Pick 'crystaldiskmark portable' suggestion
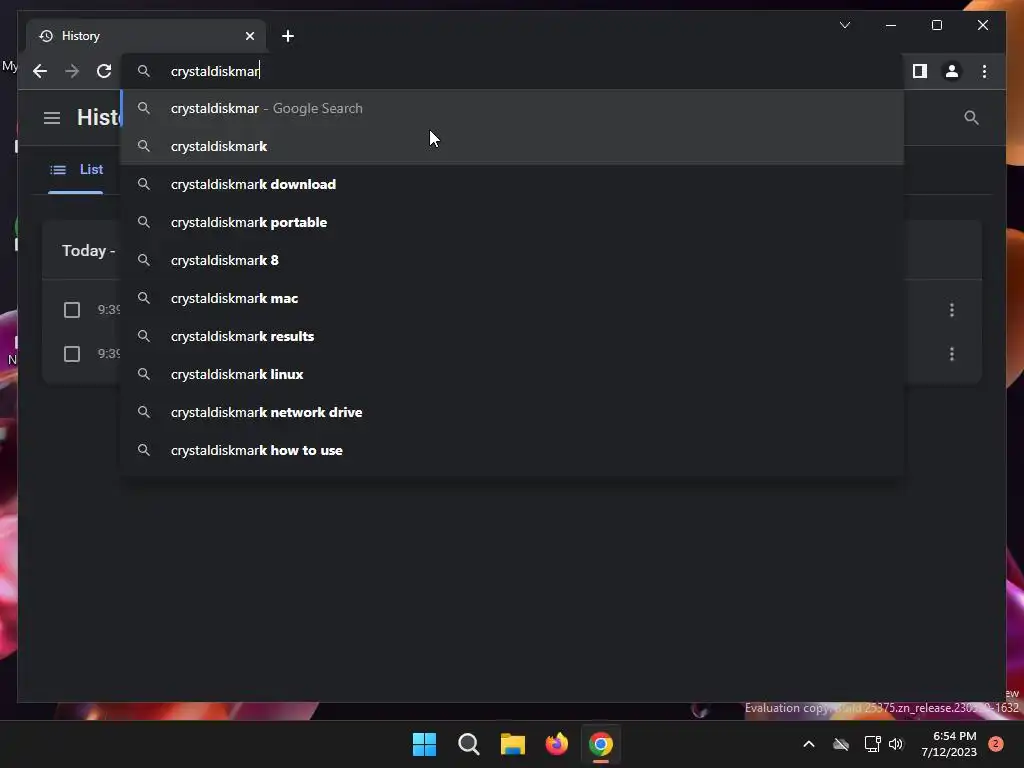The width and height of the screenshot is (1024, 768). coord(513,222)
